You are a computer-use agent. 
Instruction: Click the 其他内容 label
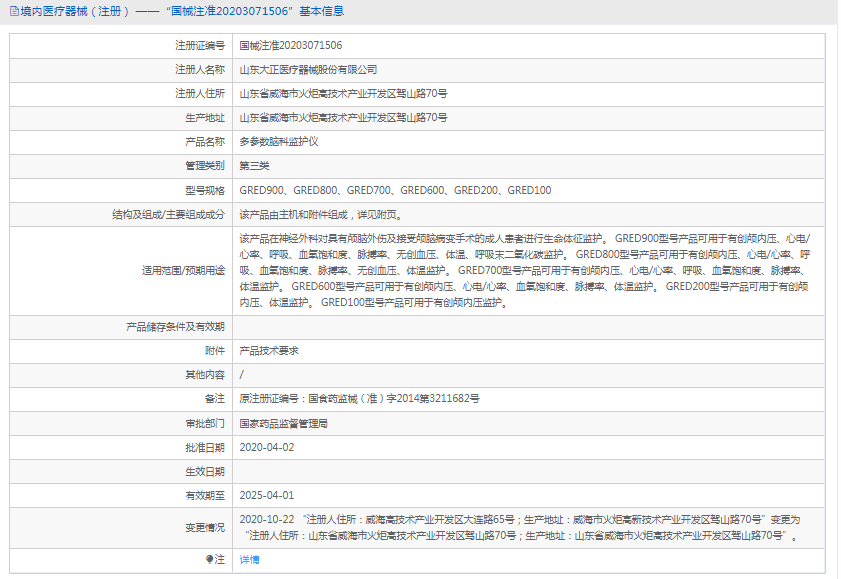click(x=205, y=375)
